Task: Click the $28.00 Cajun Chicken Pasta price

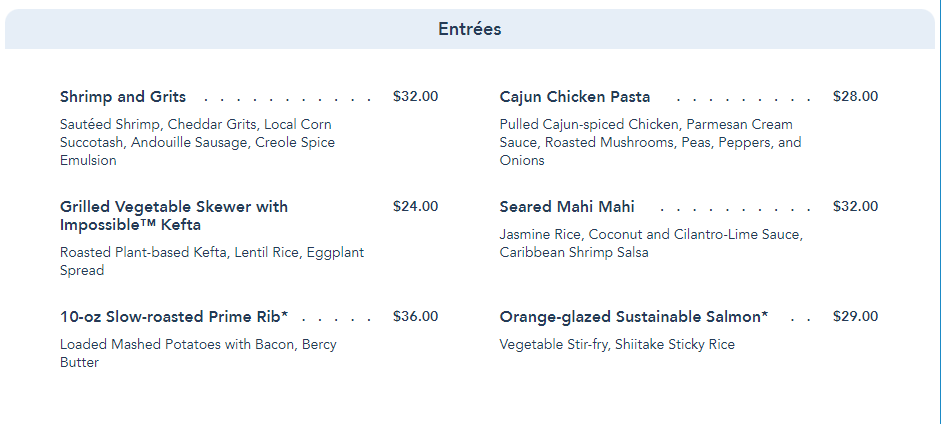Action: click(x=855, y=97)
